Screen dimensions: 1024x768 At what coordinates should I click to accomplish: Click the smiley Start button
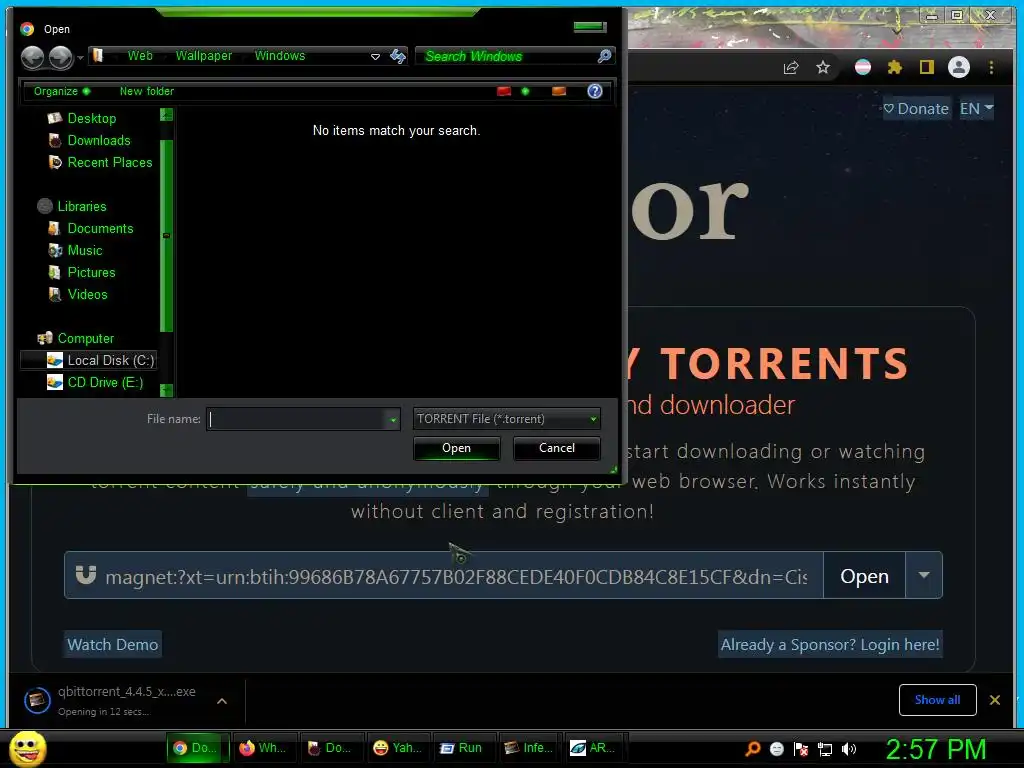pyautogui.click(x=27, y=748)
